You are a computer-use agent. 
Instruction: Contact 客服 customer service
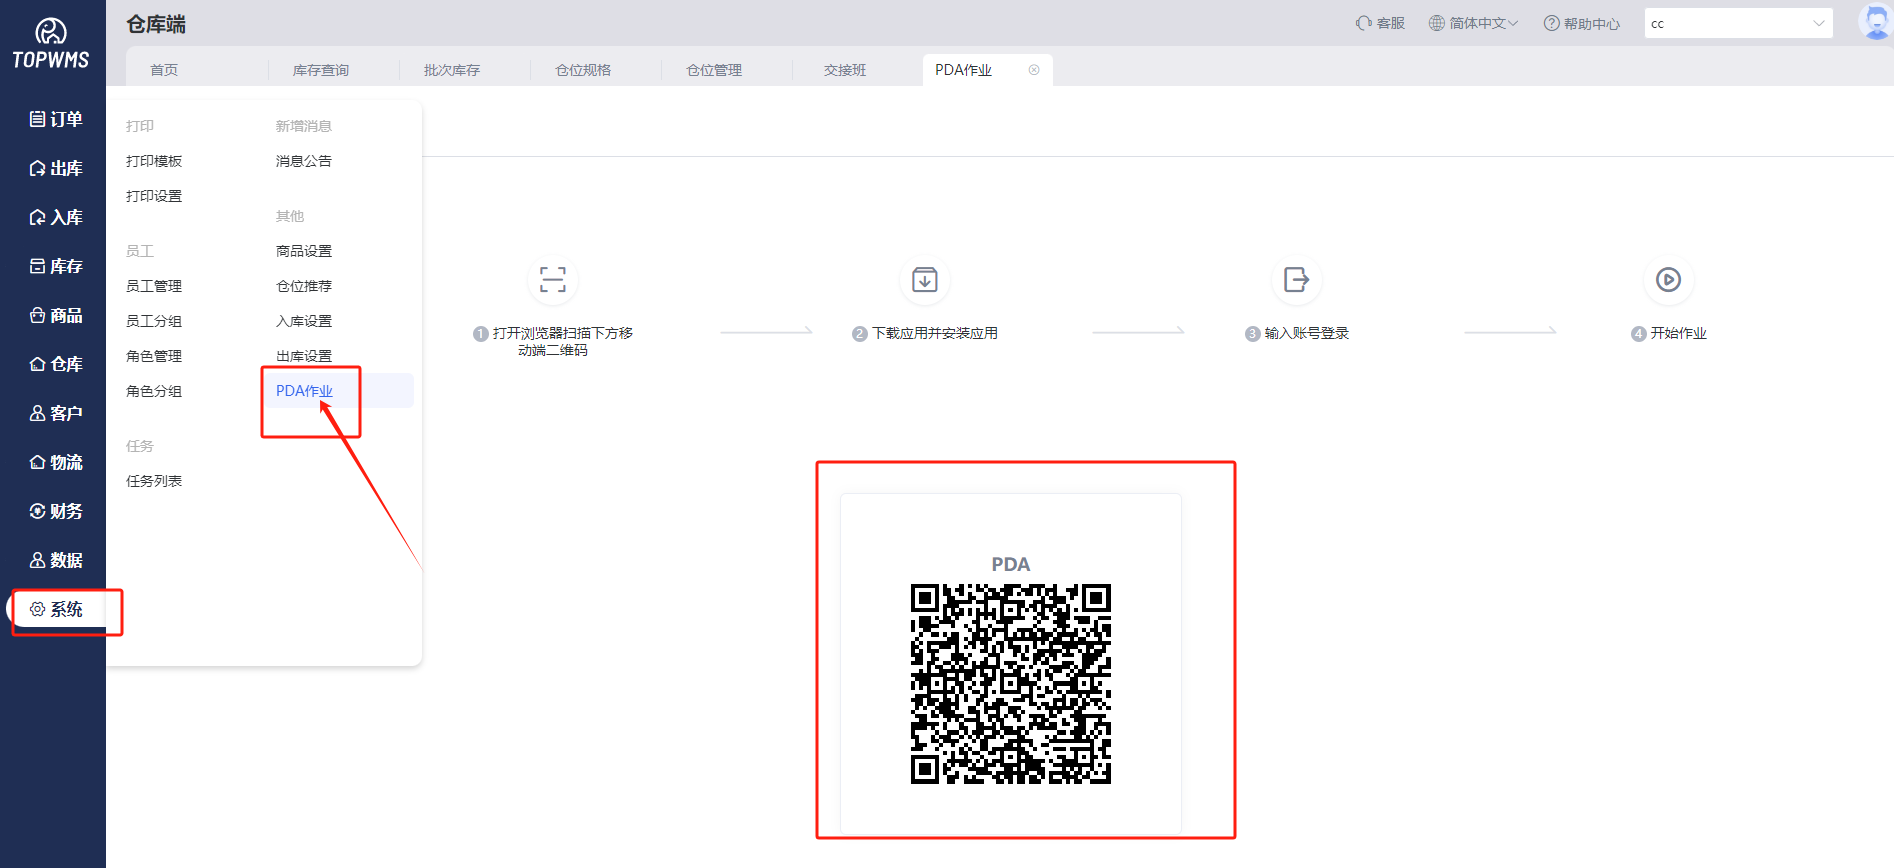click(1380, 23)
